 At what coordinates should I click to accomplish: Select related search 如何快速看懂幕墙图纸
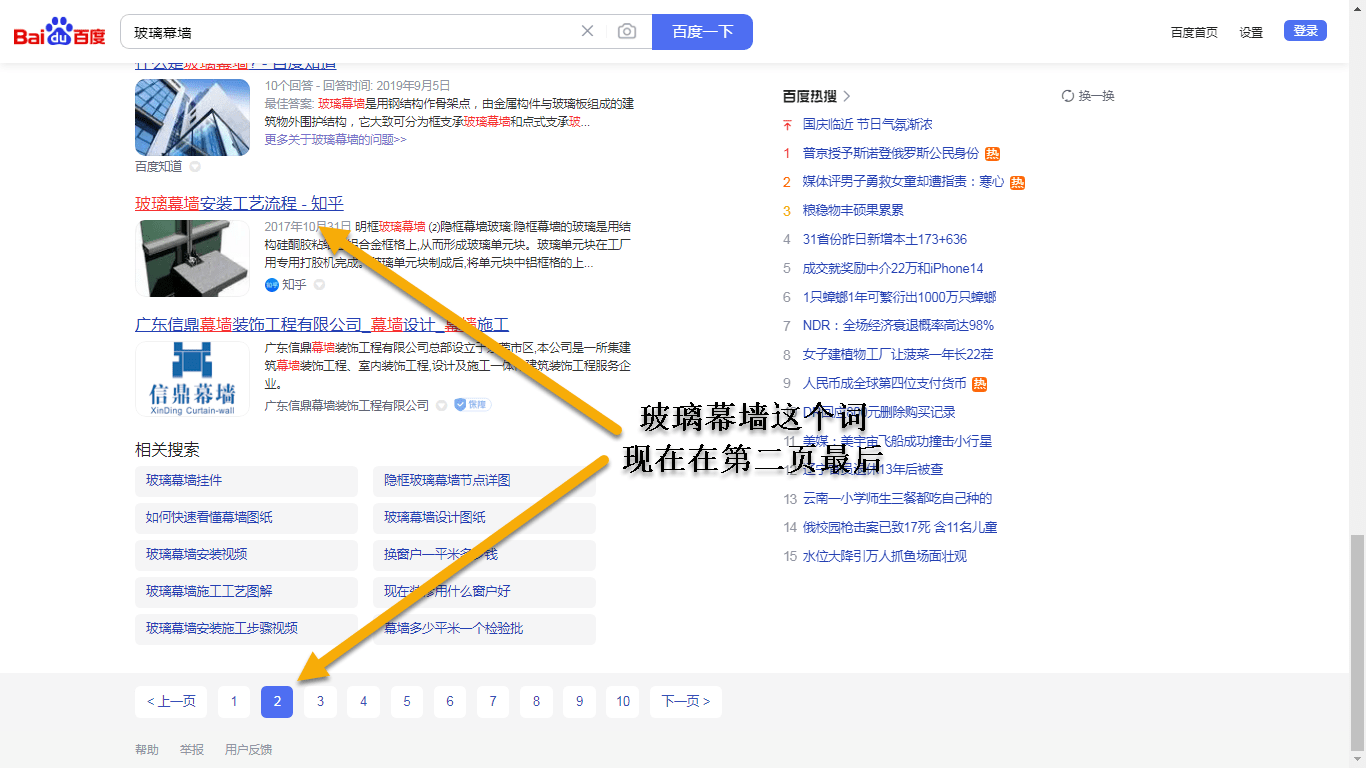point(246,518)
